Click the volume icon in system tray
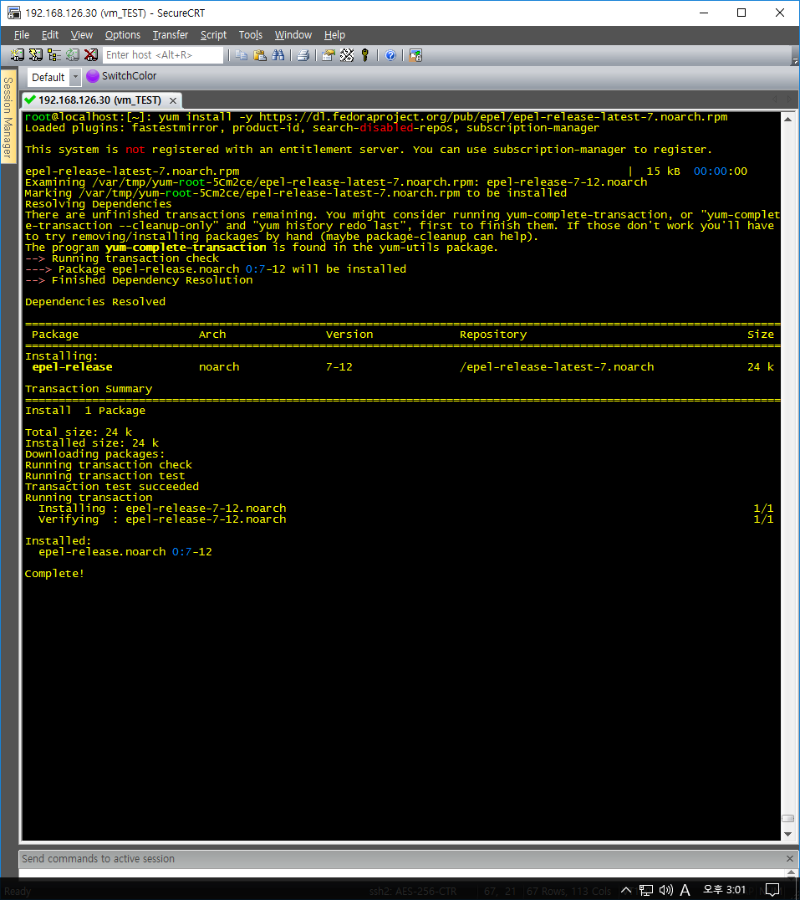The height and width of the screenshot is (900, 800). (x=666, y=890)
